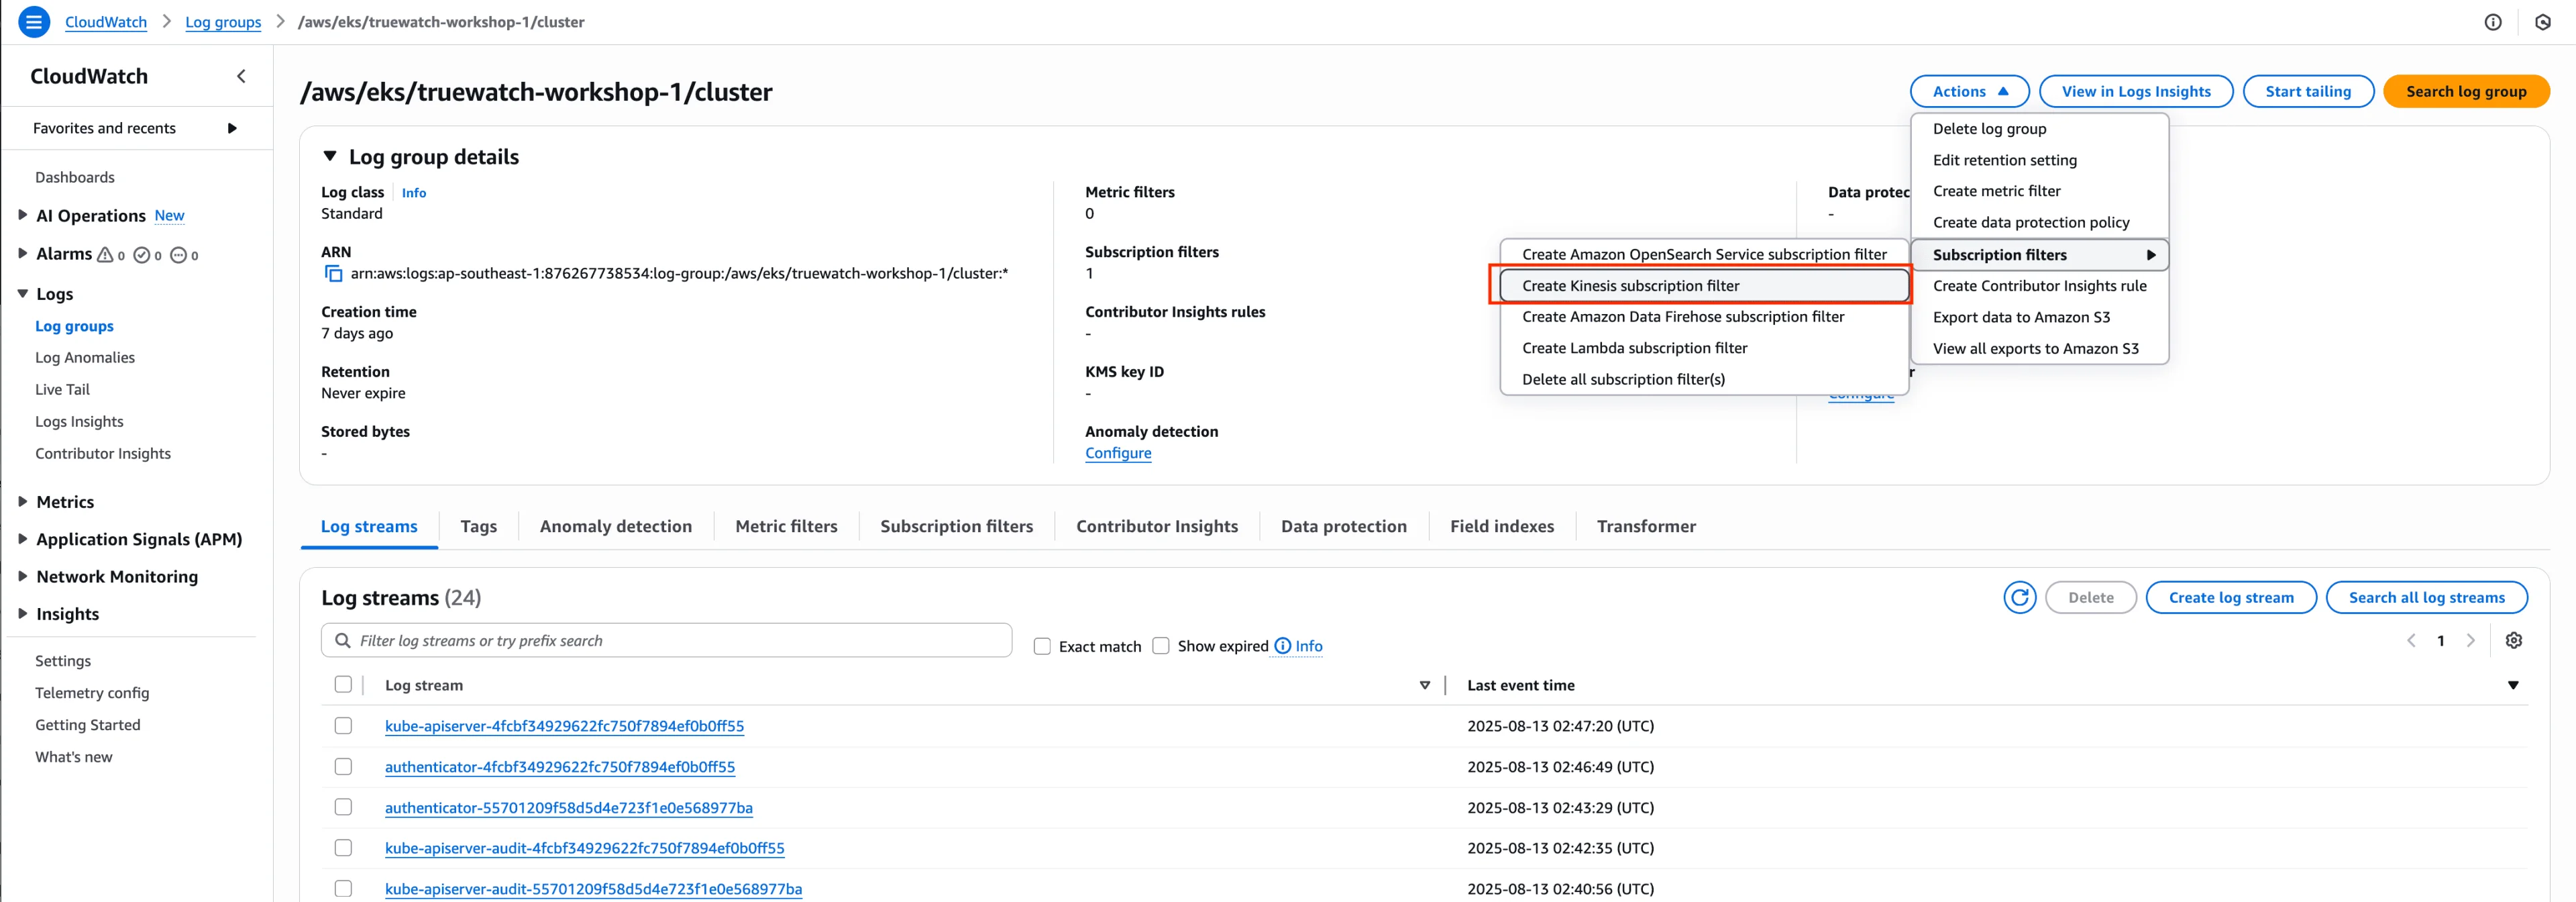Copy the ARN using the copy icon
2576x902 pixels.
[334, 274]
